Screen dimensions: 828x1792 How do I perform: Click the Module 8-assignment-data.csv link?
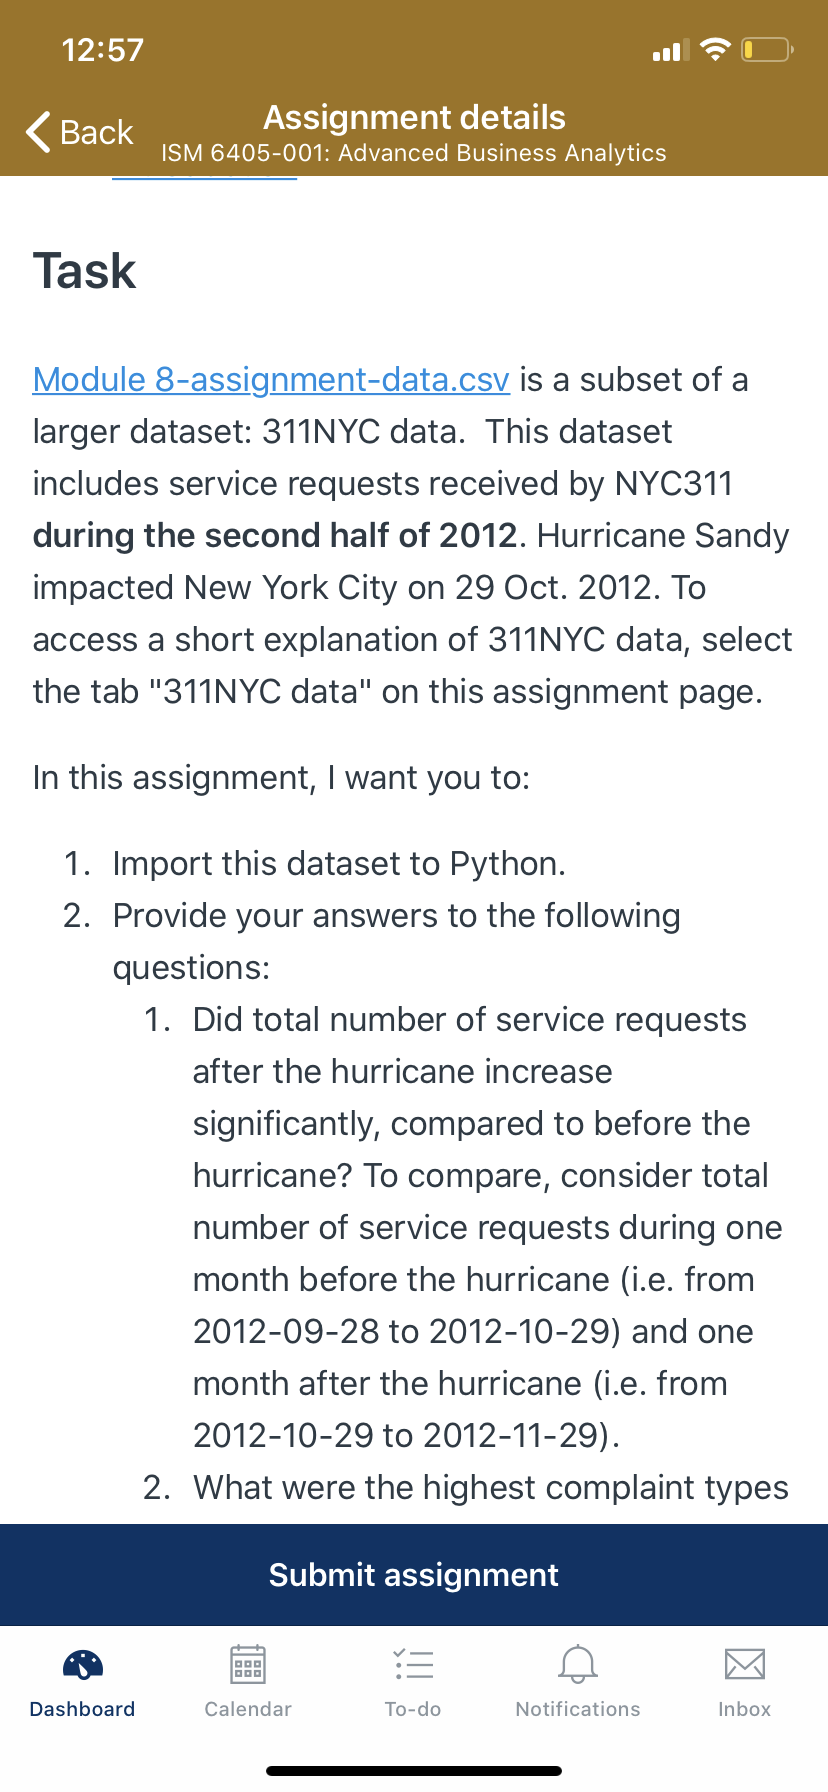click(x=271, y=380)
